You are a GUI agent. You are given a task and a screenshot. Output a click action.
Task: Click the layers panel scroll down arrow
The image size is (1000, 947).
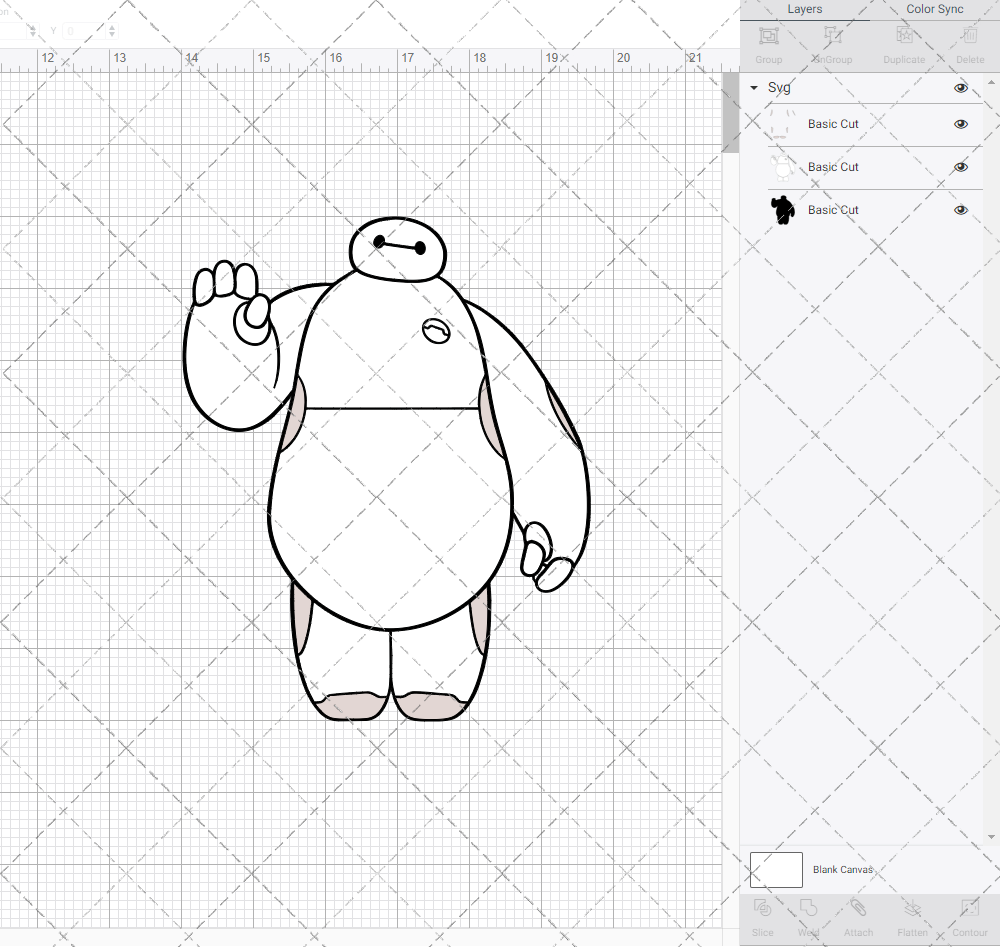click(x=990, y=837)
